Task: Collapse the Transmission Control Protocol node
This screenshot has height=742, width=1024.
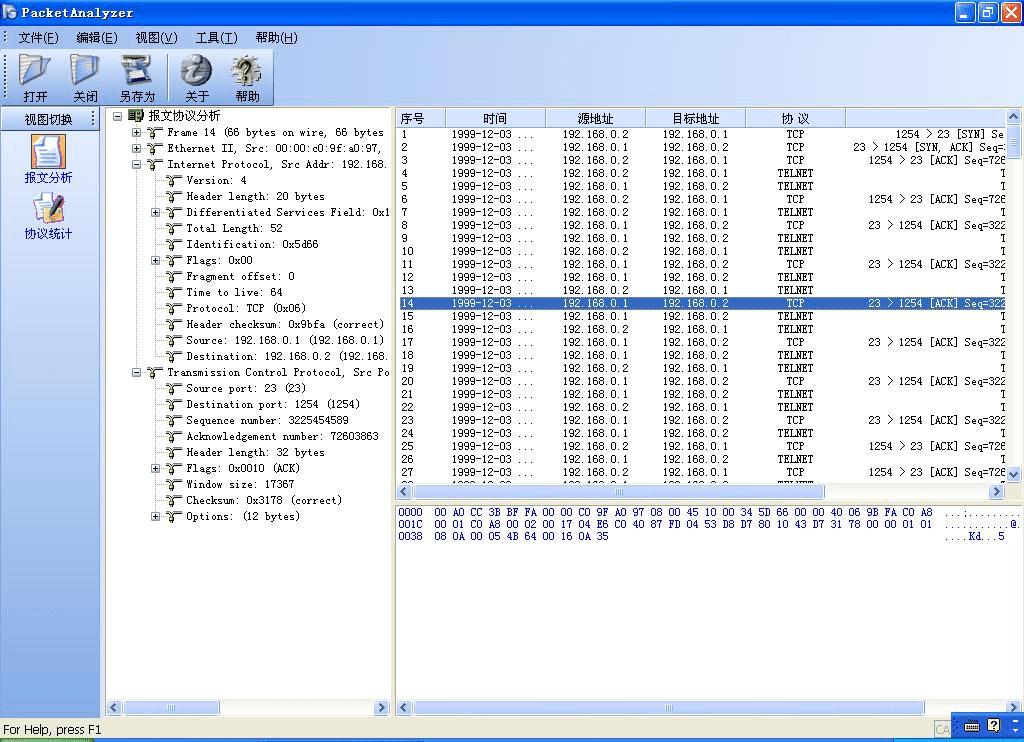Action: point(137,373)
